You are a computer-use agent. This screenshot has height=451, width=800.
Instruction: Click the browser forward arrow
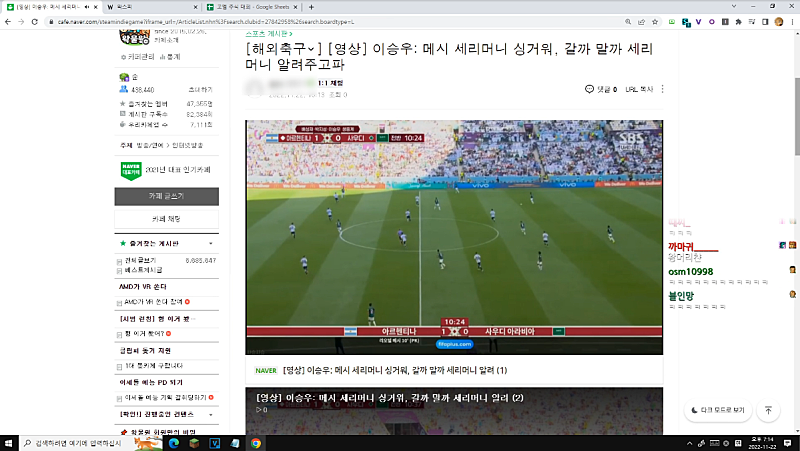pos(21,22)
